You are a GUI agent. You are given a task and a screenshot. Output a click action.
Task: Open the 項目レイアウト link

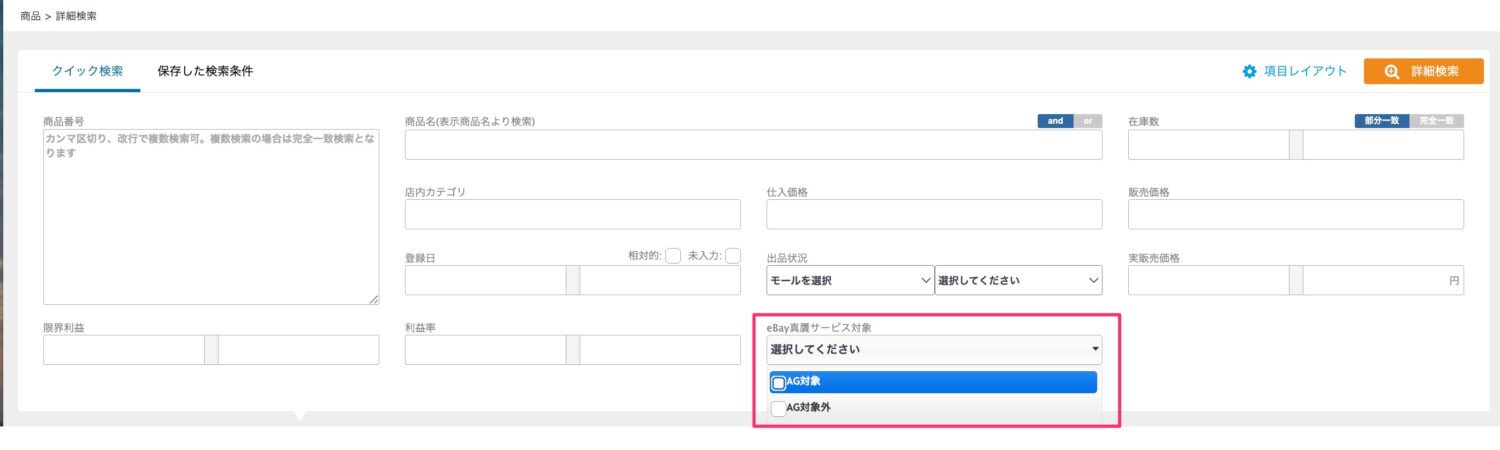tap(1305, 71)
